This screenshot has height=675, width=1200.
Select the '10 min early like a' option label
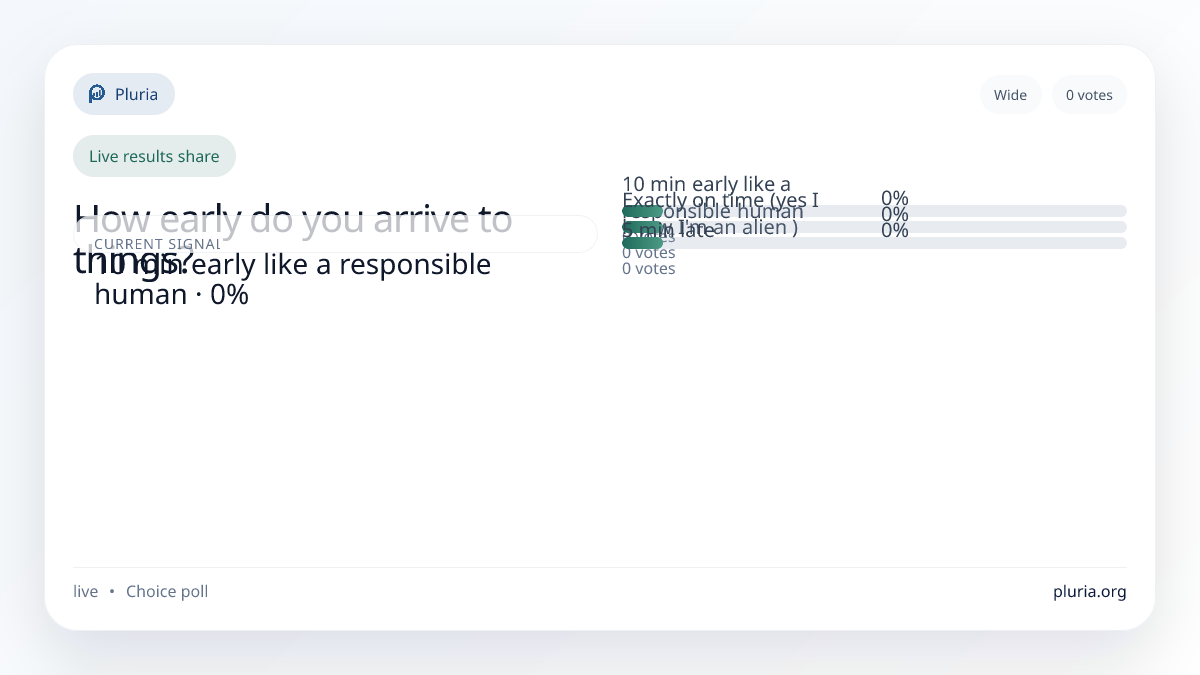706,184
